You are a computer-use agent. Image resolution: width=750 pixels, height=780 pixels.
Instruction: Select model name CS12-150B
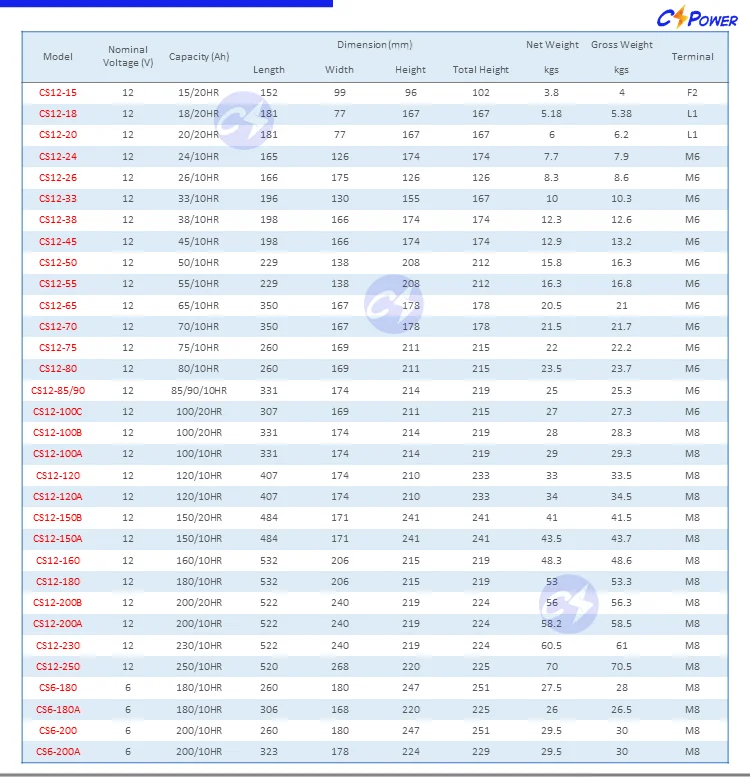[58, 517]
